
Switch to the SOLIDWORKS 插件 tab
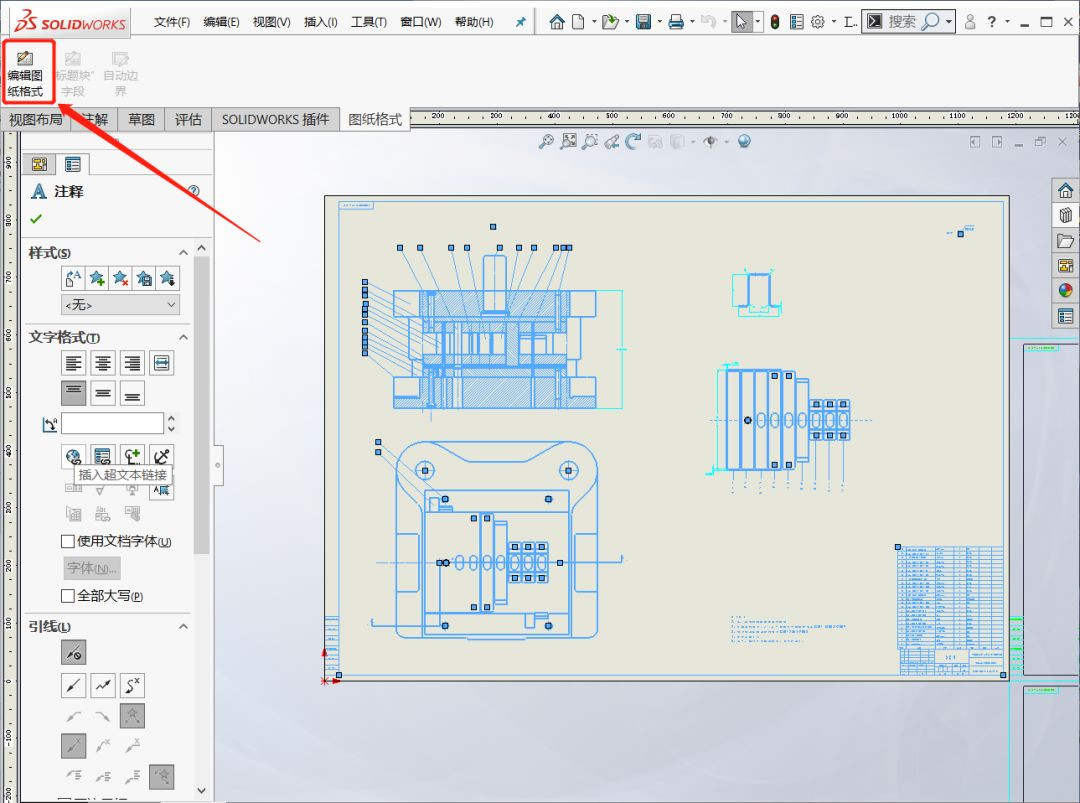point(275,119)
